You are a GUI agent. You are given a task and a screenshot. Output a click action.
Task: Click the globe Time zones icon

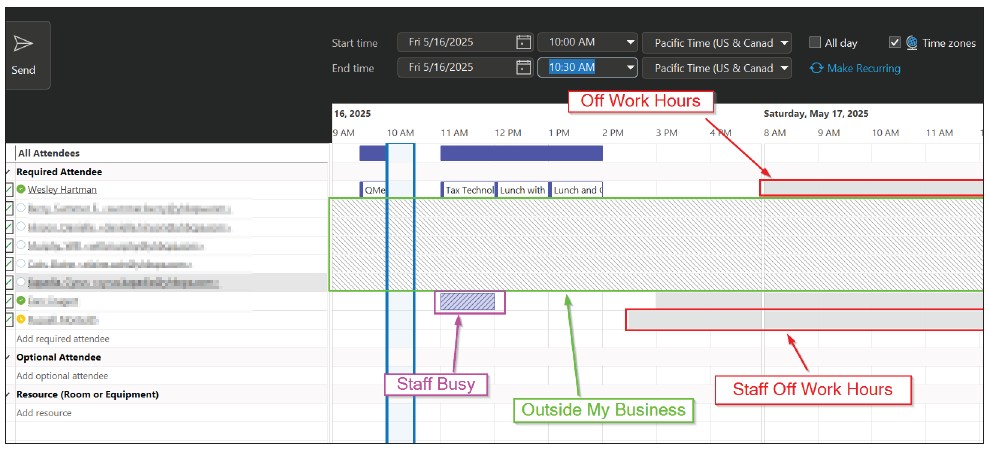(x=912, y=43)
